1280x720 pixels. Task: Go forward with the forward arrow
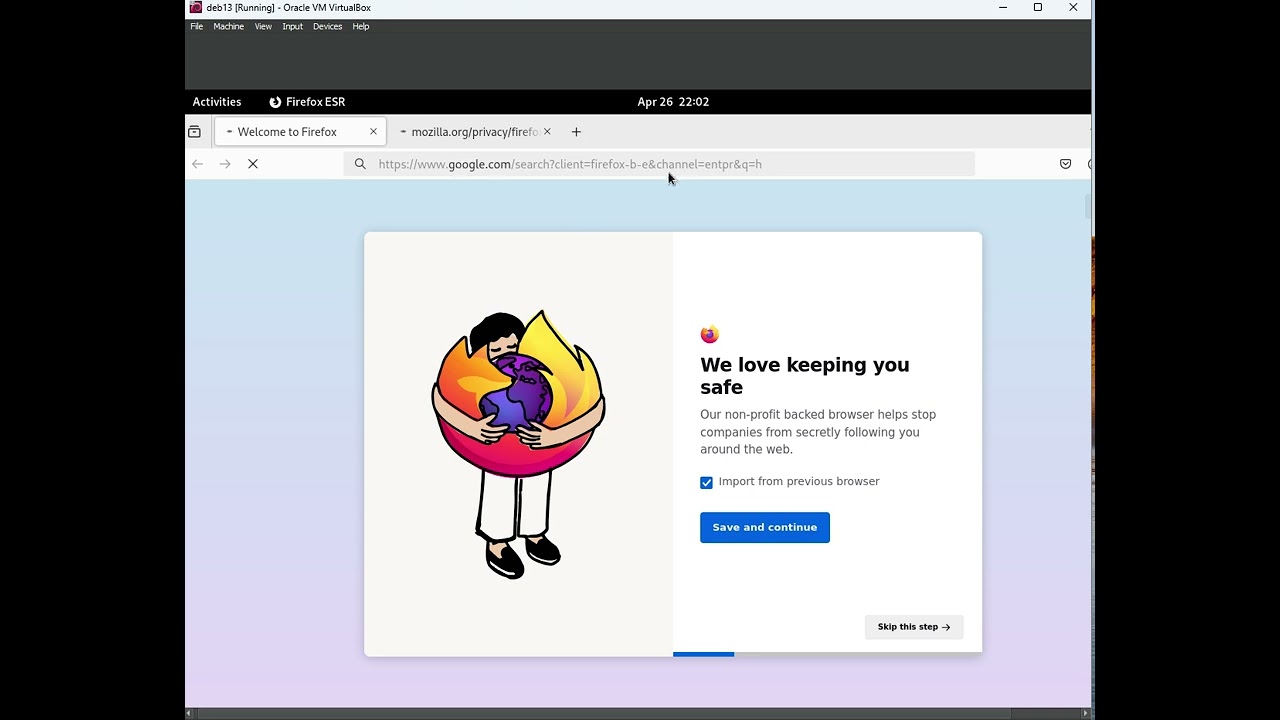(x=225, y=164)
